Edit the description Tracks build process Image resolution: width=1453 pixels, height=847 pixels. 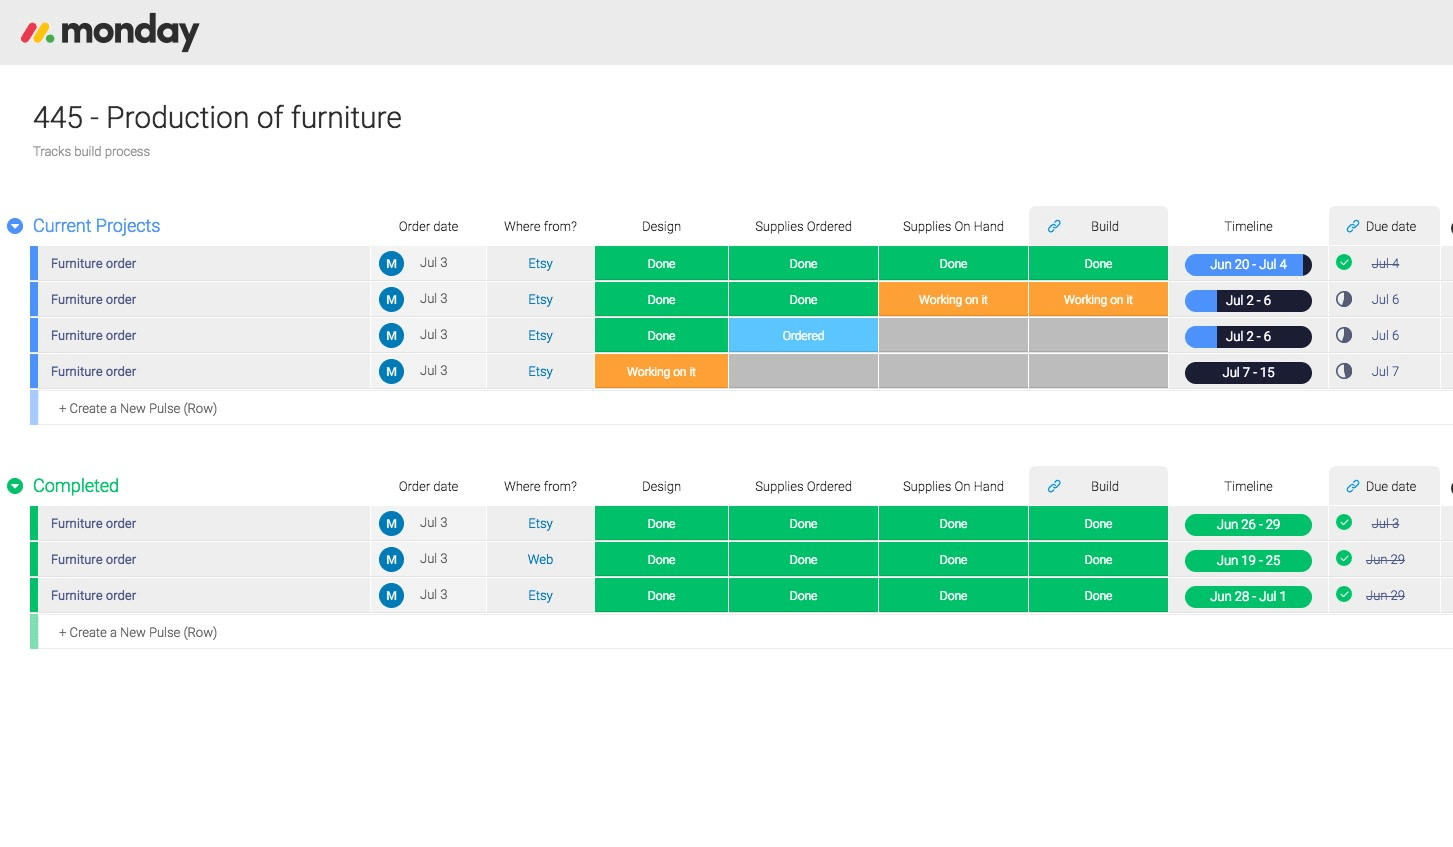91,152
